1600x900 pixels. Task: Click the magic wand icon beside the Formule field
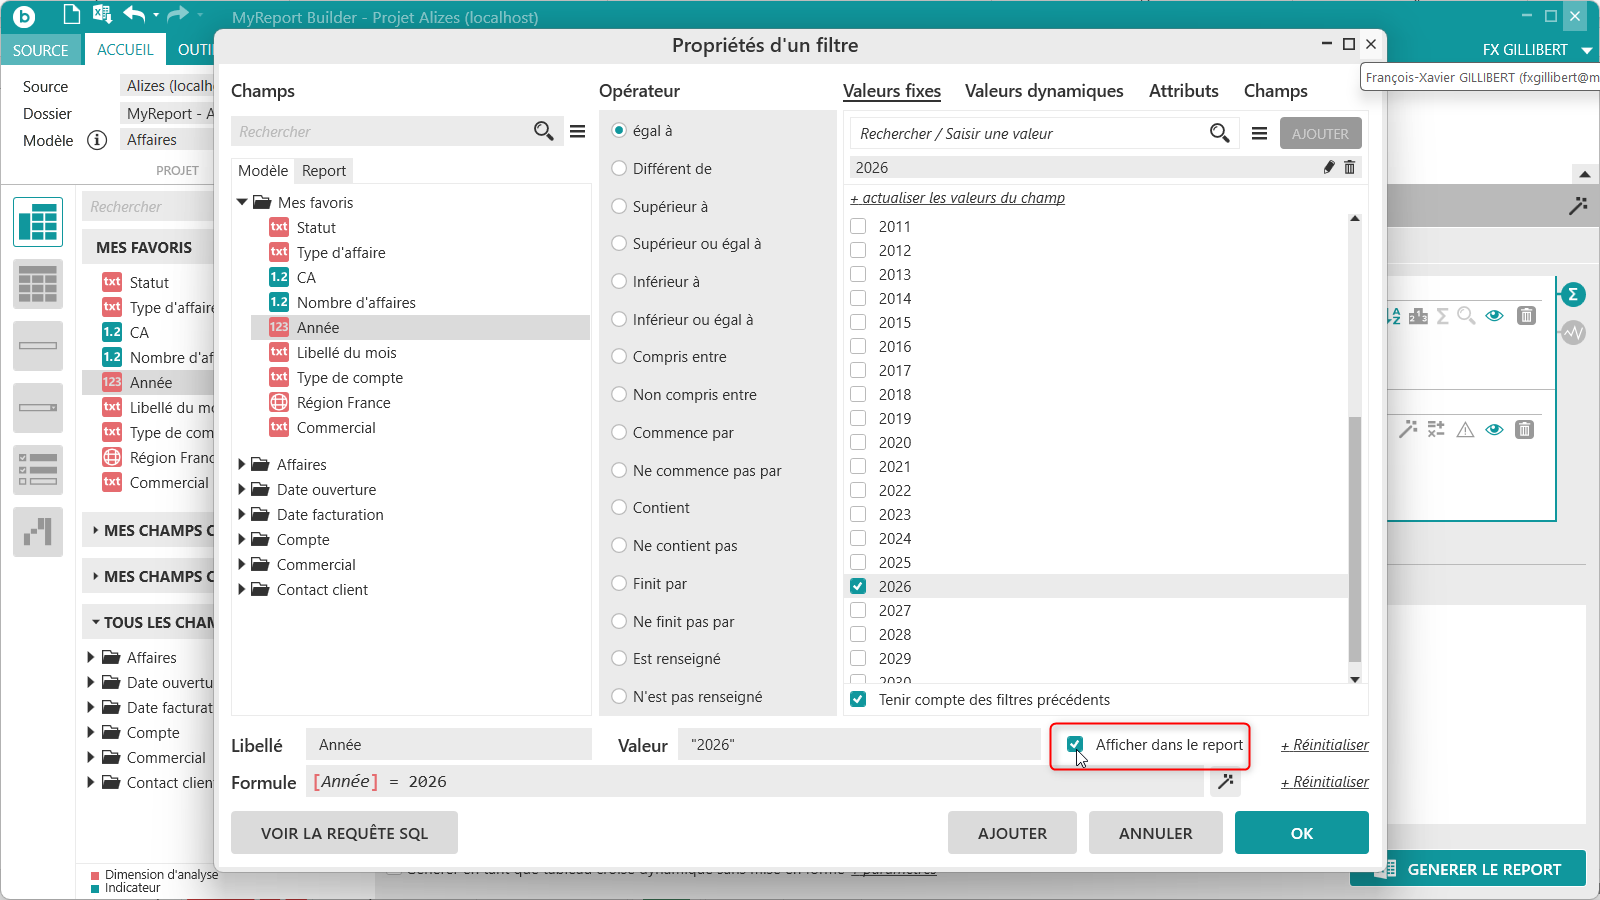point(1225,782)
